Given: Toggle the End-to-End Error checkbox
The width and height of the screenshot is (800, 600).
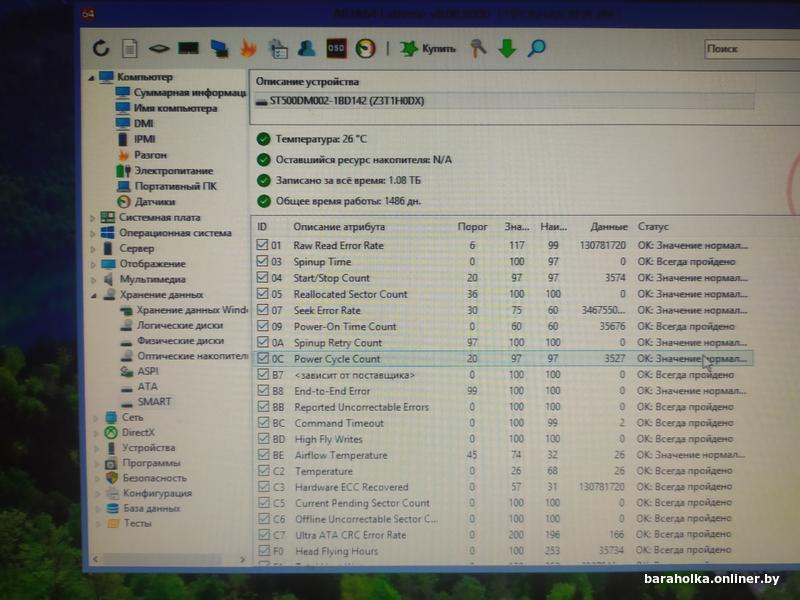Looking at the screenshot, I should pos(263,391).
